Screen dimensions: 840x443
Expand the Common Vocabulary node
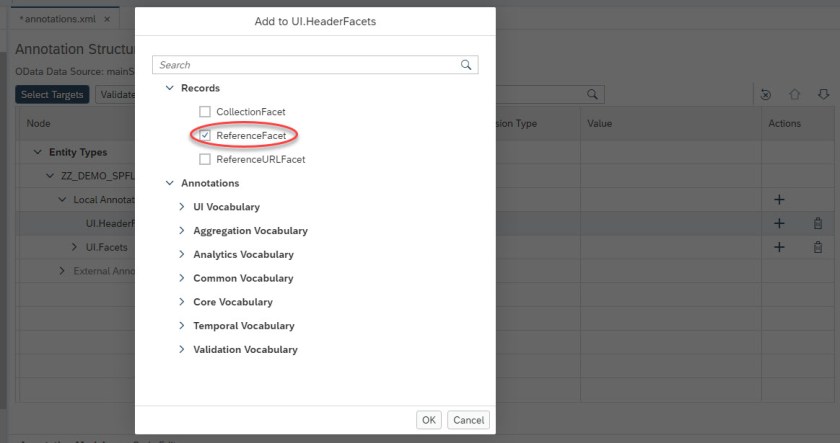181,278
